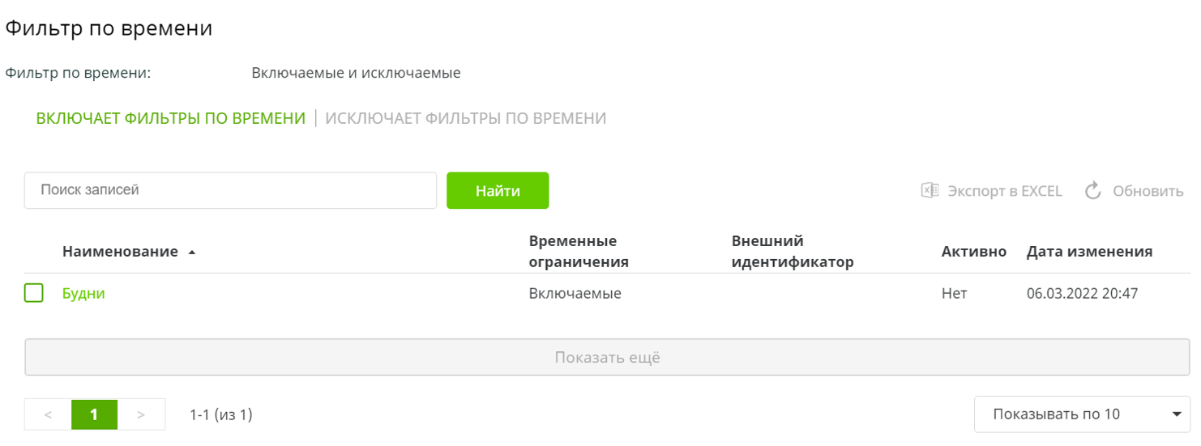This screenshot has height=446, width=1201.
Task: Go to previous page arrow
Action: click(48, 414)
